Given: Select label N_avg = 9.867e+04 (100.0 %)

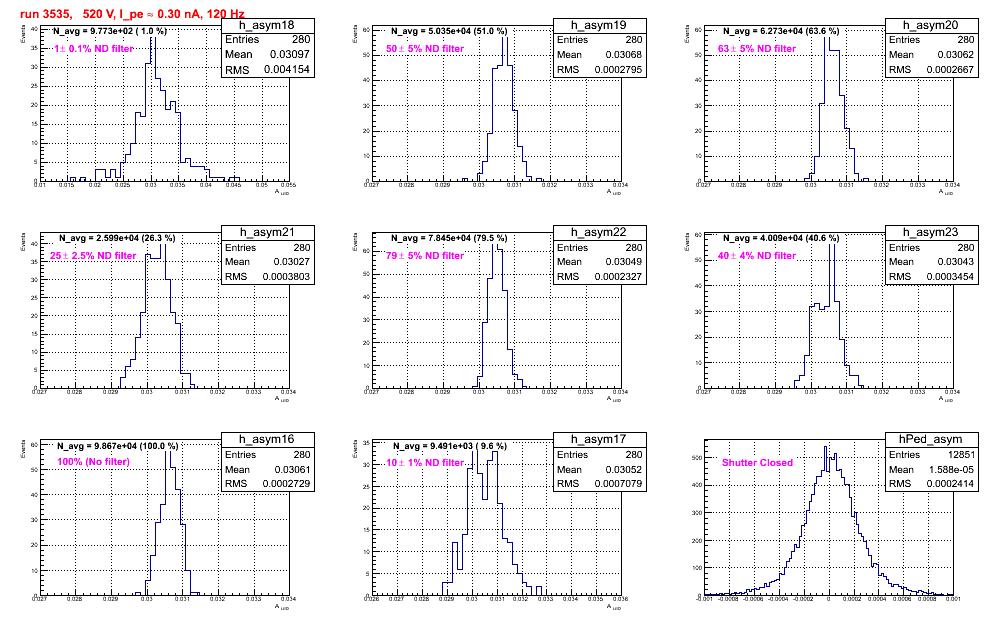Looking at the screenshot, I should tap(118, 446).
